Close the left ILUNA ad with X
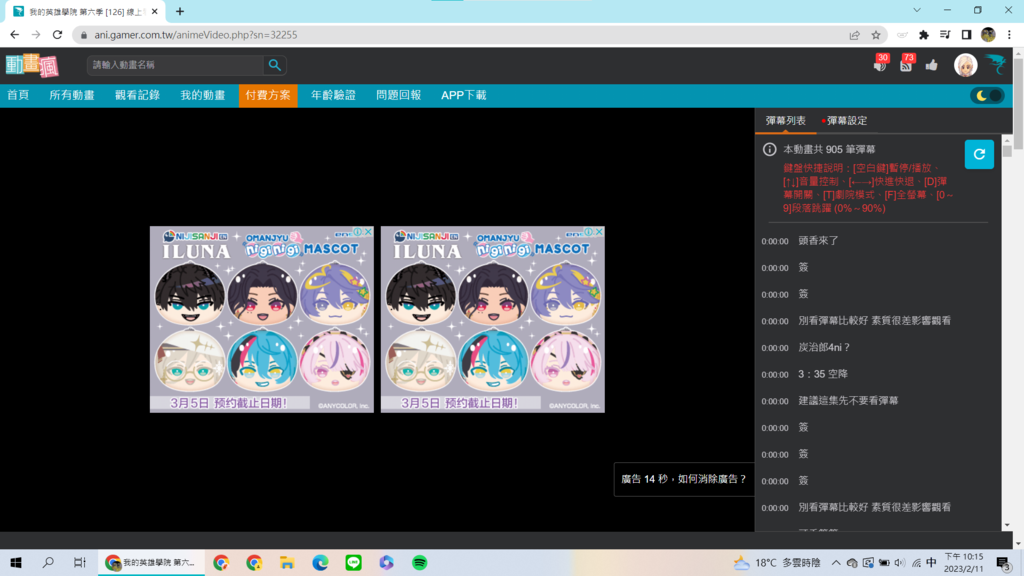 (368, 232)
